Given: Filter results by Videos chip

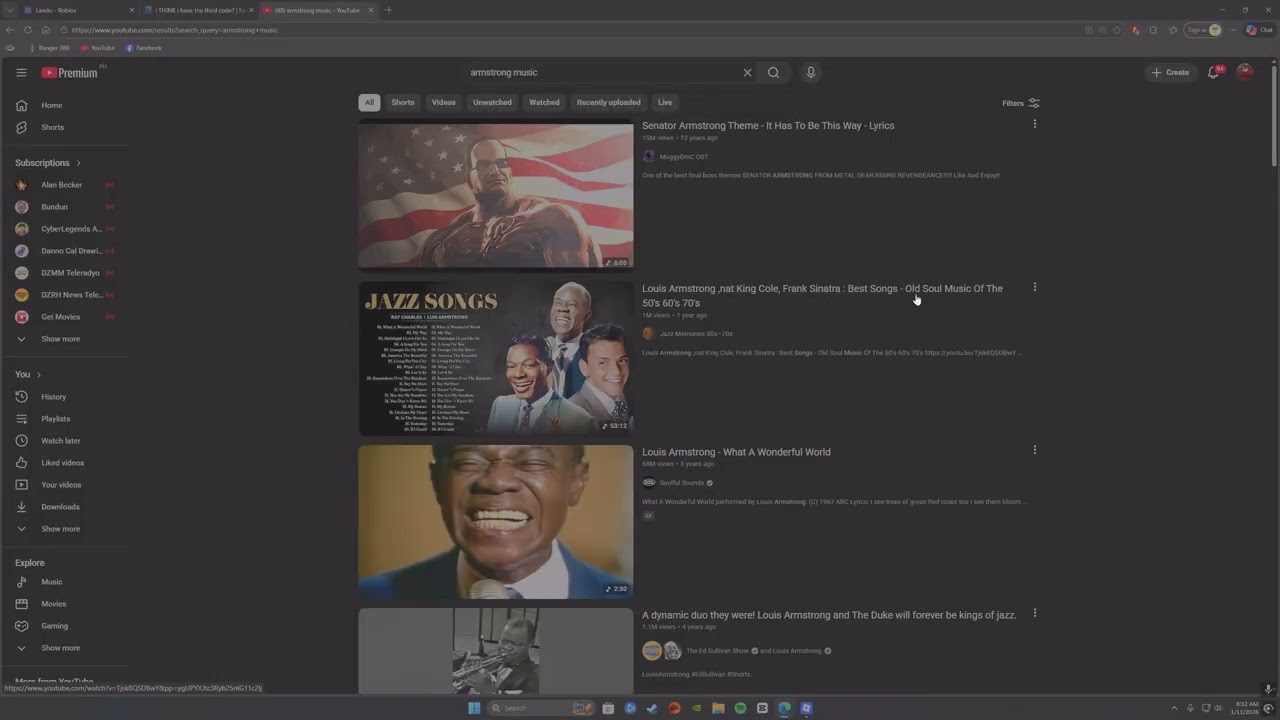Looking at the screenshot, I should (x=444, y=102).
